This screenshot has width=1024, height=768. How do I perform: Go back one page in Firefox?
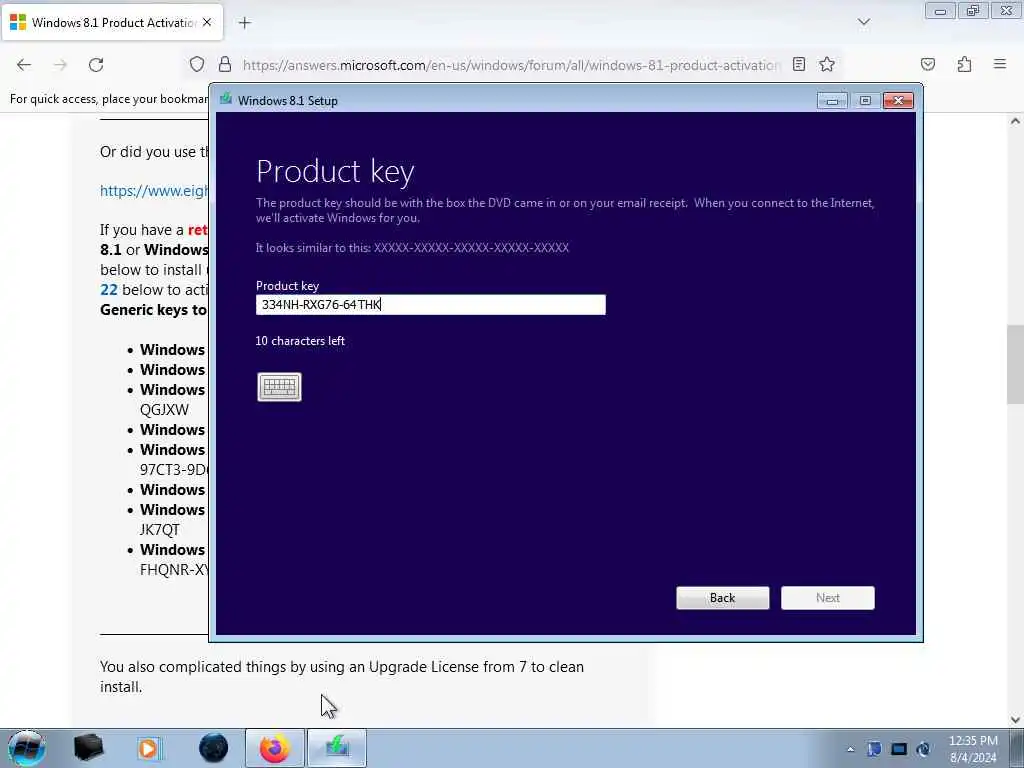(24, 65)
